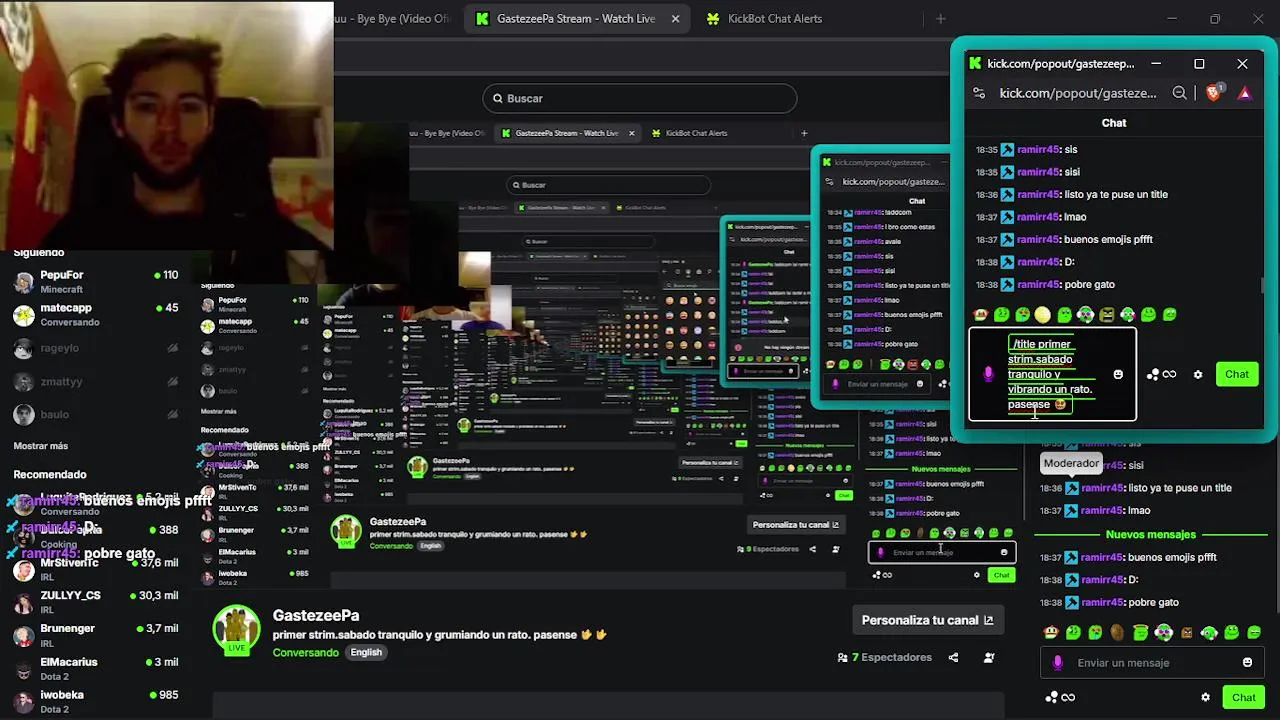Image resolution: width=1280 pixels, height=720 pixels.
Task: Click ramirr45 username beside 'pobre gato' in popout
Action: click(x=1038, y=285)
